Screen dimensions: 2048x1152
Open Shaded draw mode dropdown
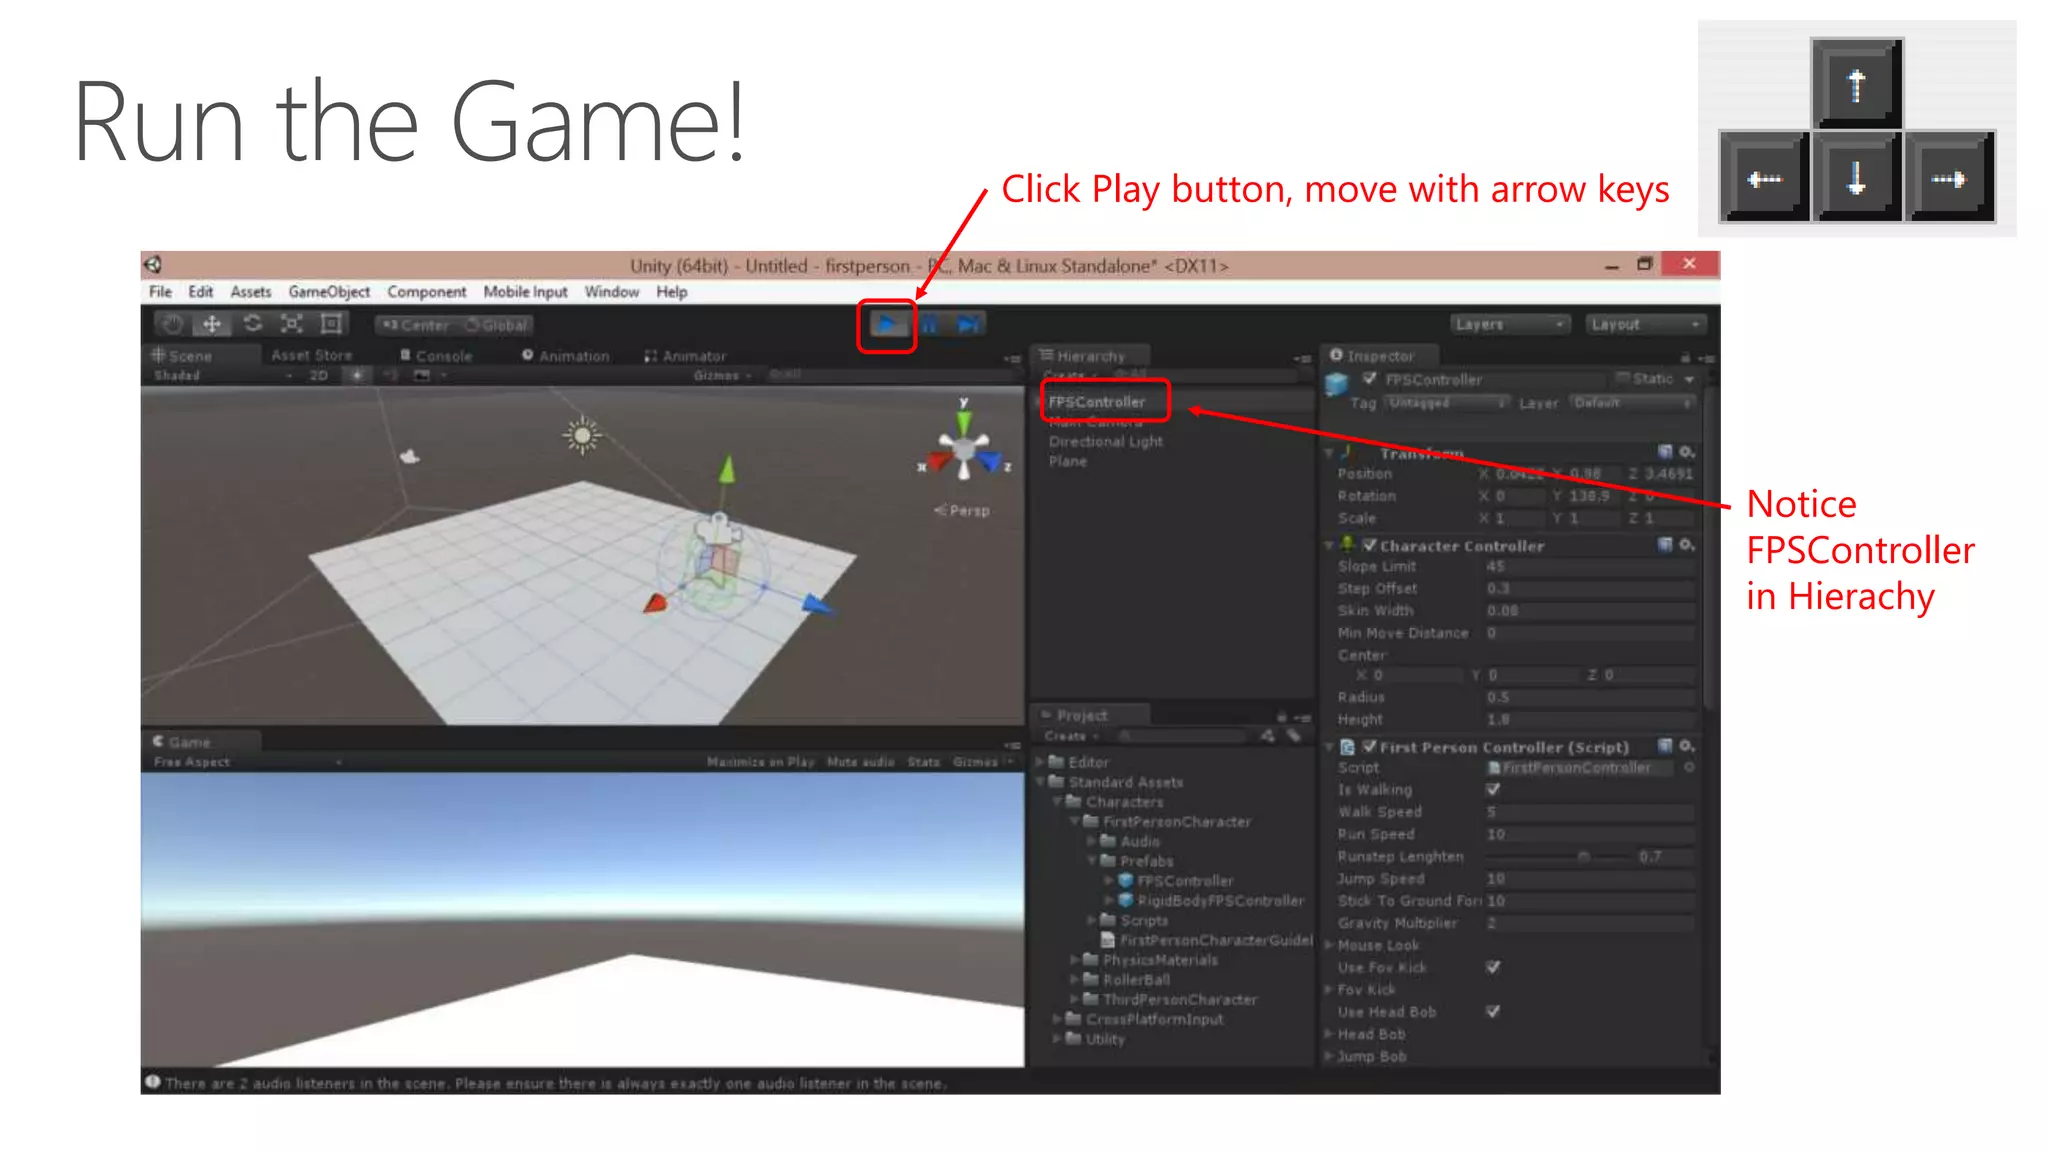[x=222, y=375]
